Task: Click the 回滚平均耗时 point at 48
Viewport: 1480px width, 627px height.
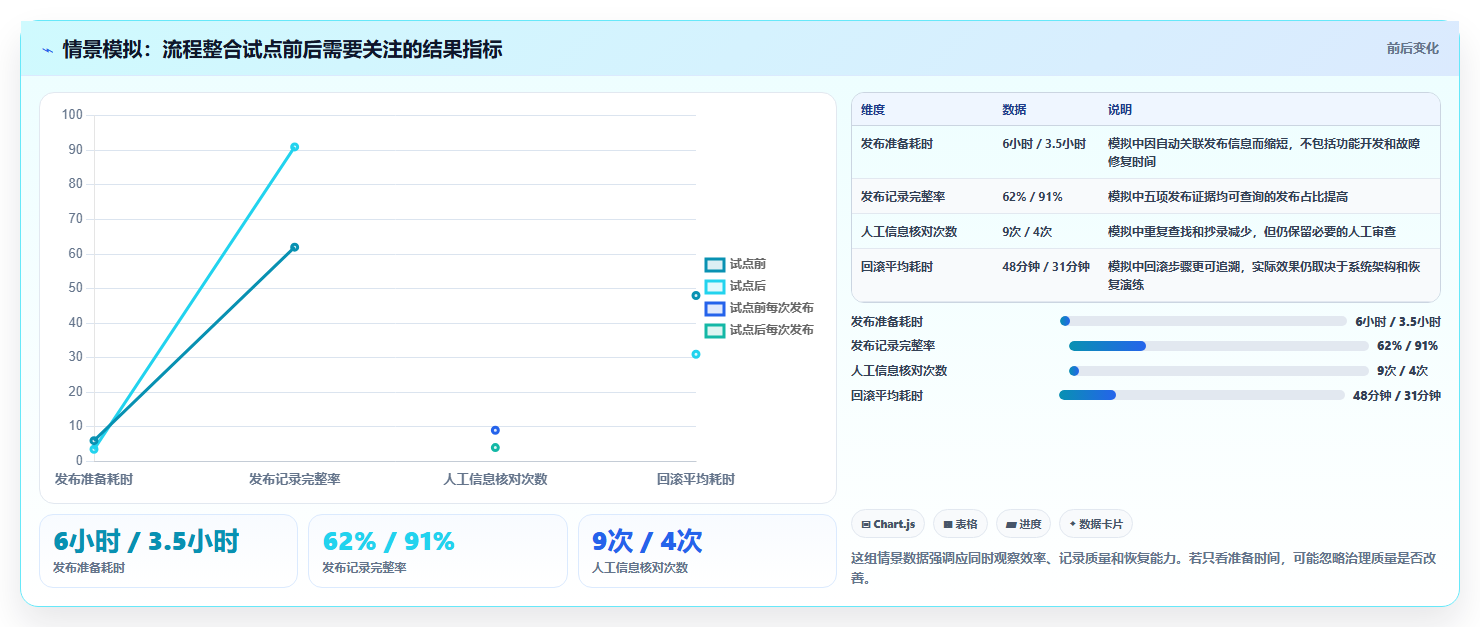Action: click(696, 295)
